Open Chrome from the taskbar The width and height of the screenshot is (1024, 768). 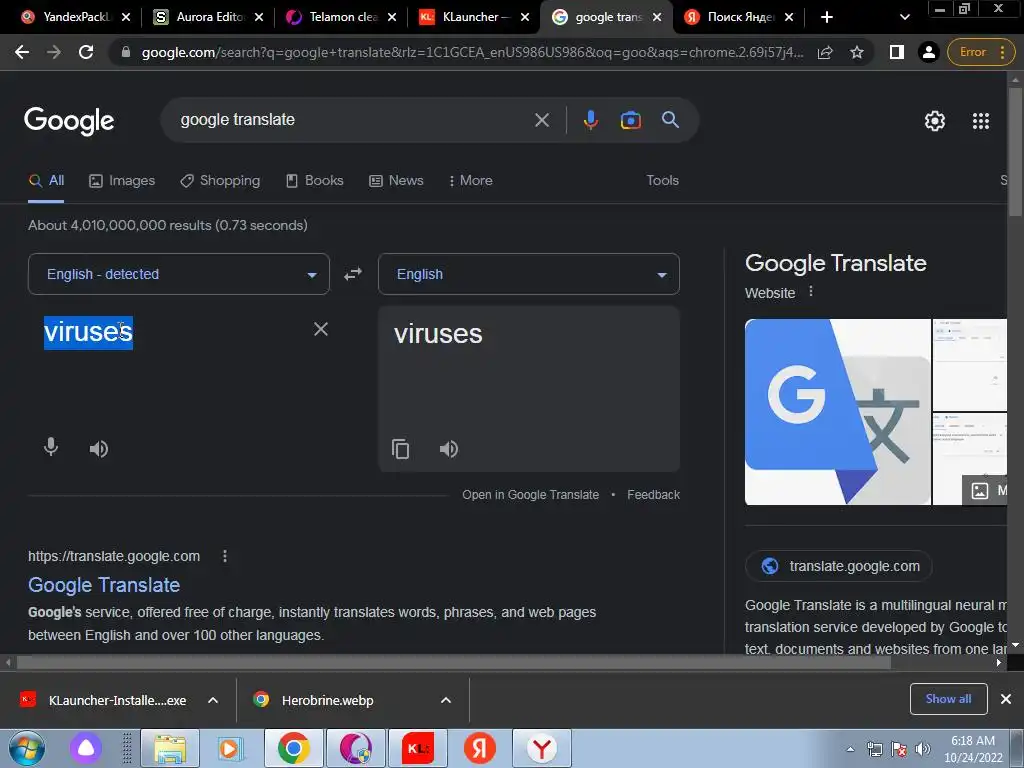pyautogui.click(x=294, y=748)
